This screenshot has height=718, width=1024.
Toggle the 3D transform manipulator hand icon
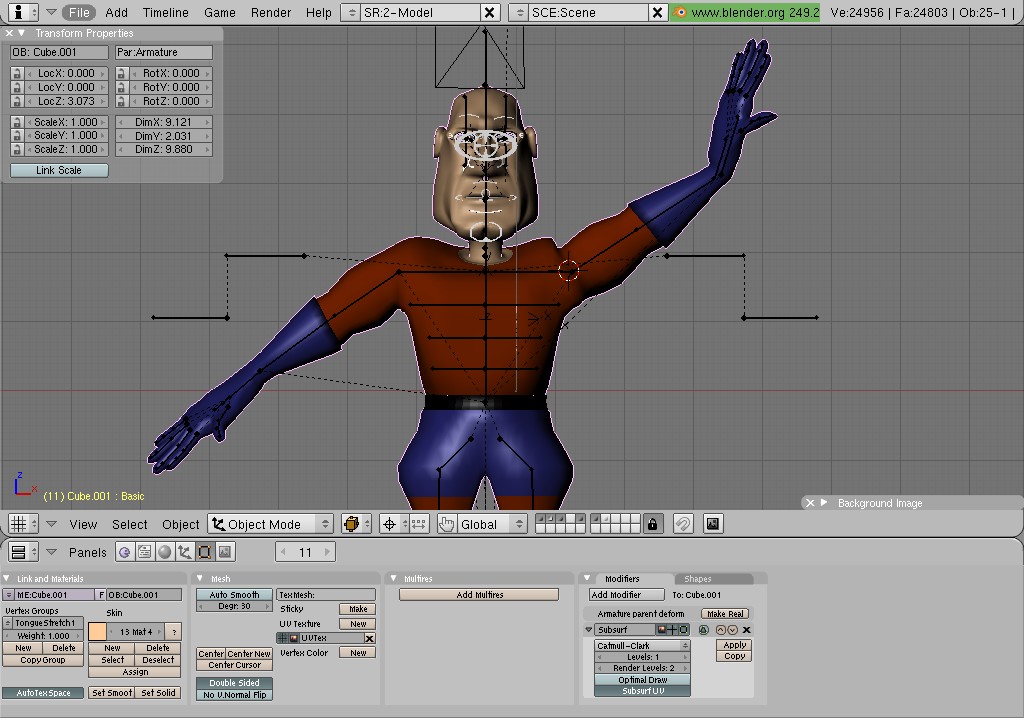pos(447,524)
